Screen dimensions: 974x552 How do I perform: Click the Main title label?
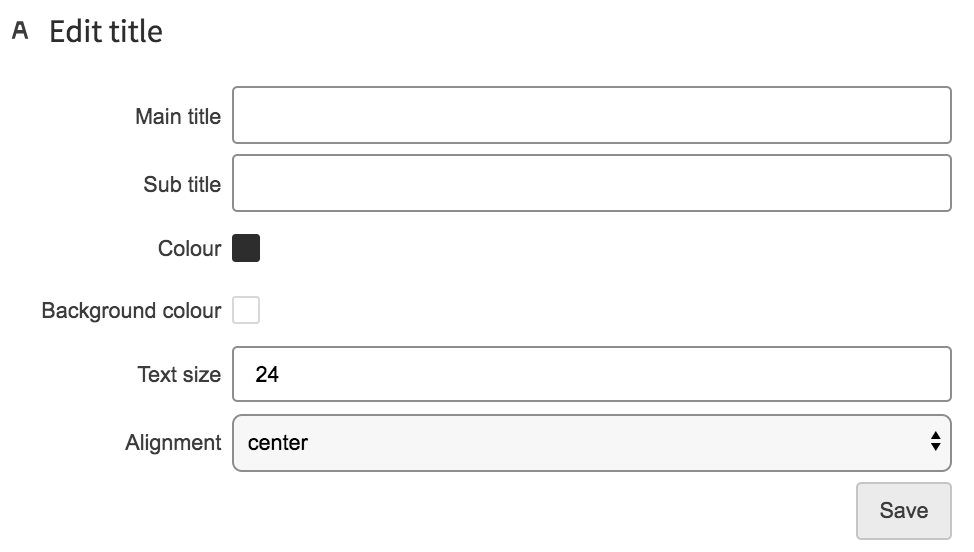[178, 116]
